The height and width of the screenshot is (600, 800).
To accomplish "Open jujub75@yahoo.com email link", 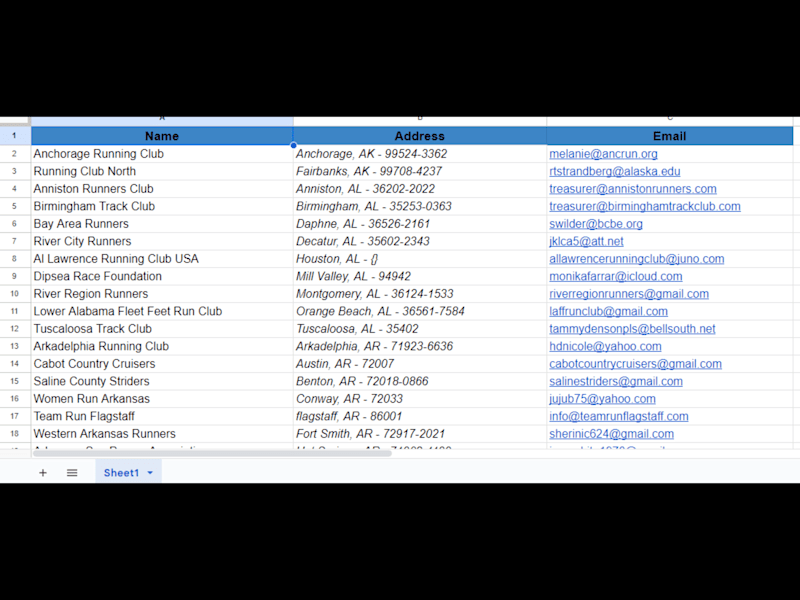I will coord(603,399).
